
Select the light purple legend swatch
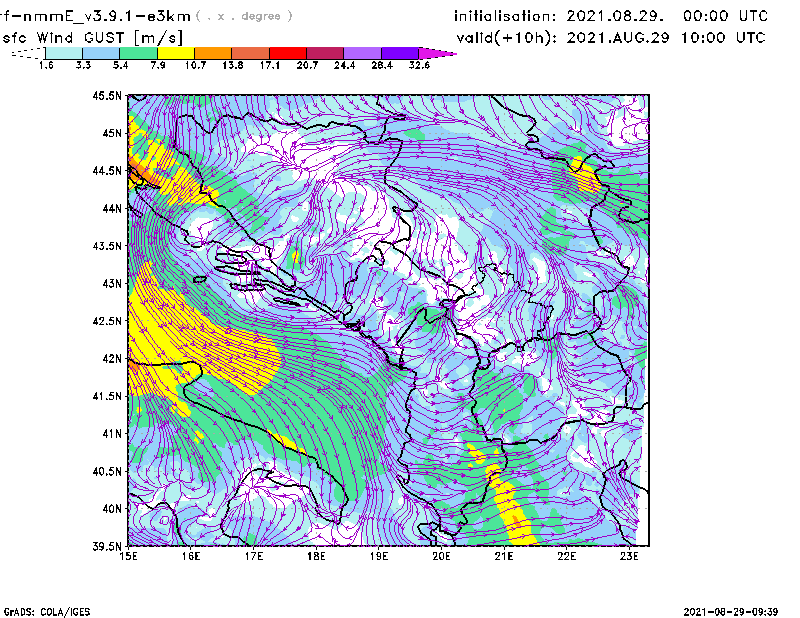tap(362, 54)
